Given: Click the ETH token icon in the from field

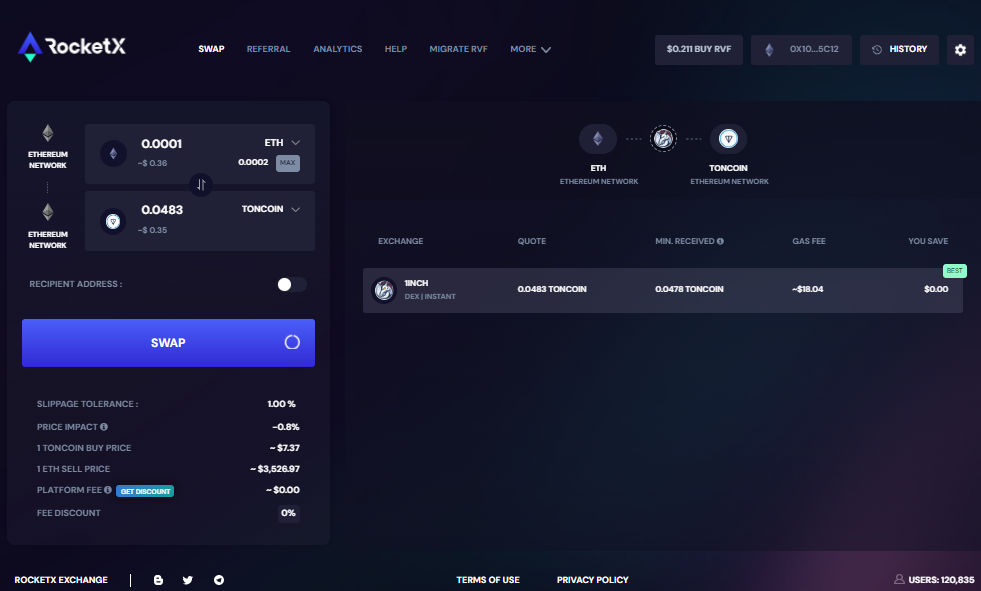Looking at the screenshot, I should [113, 153].
